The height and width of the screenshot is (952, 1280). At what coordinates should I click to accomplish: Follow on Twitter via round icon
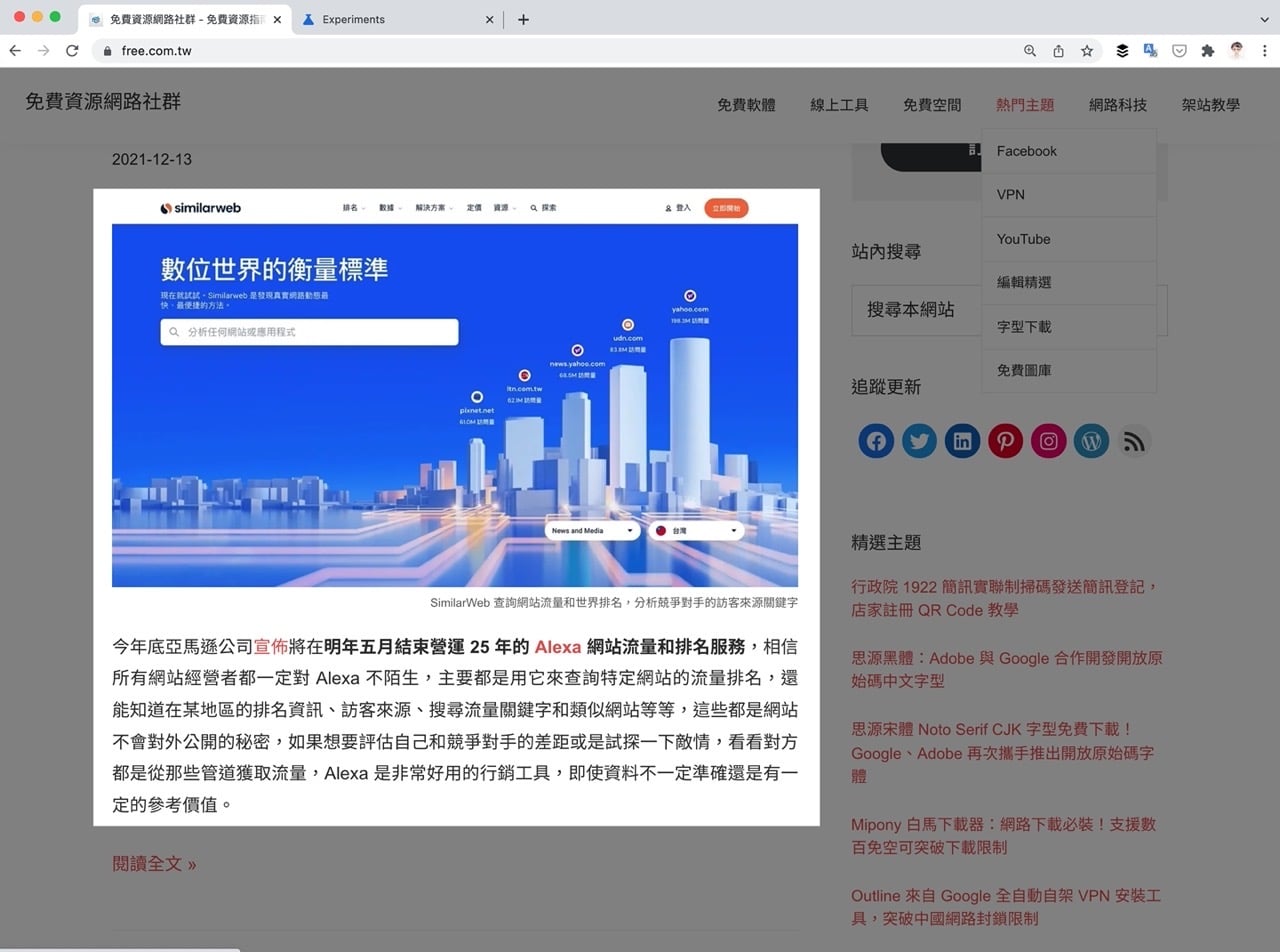(x=919, y=441)
